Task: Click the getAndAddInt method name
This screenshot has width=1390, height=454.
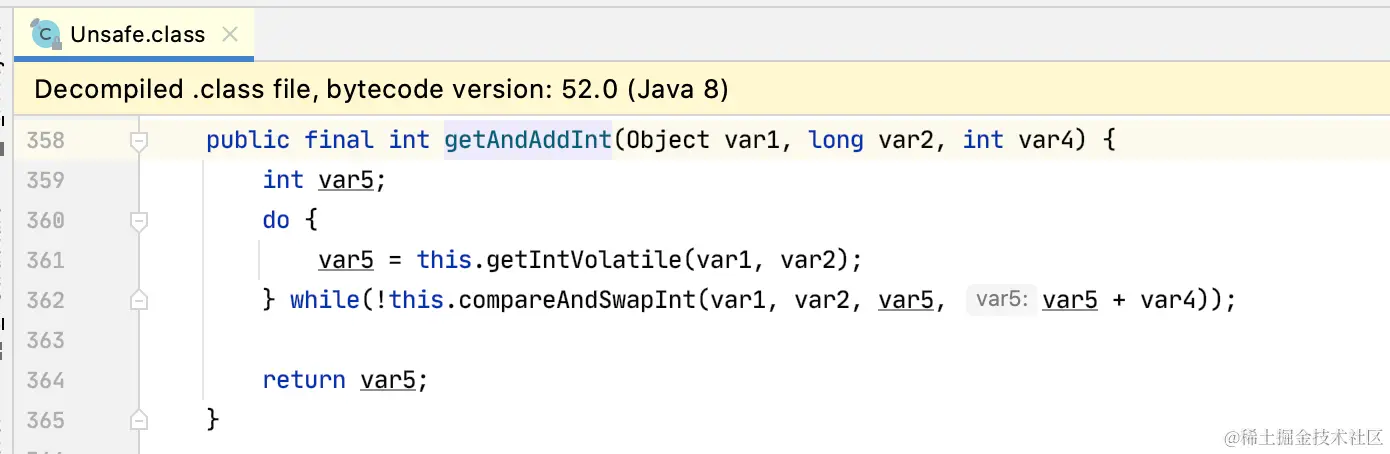Action: [x=527, y=140]
